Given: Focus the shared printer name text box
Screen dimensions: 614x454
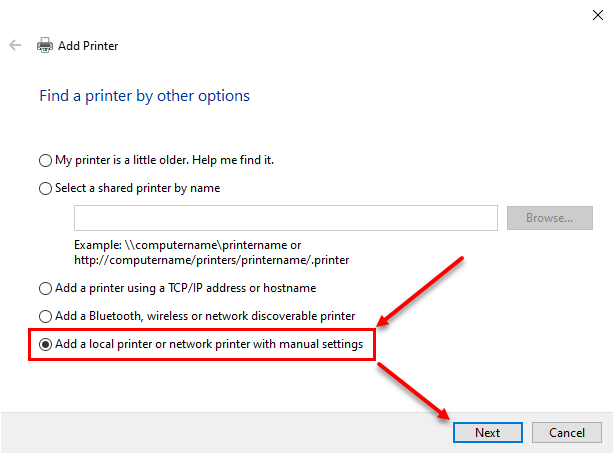Looking at the screenshot, I should point(286,218).
